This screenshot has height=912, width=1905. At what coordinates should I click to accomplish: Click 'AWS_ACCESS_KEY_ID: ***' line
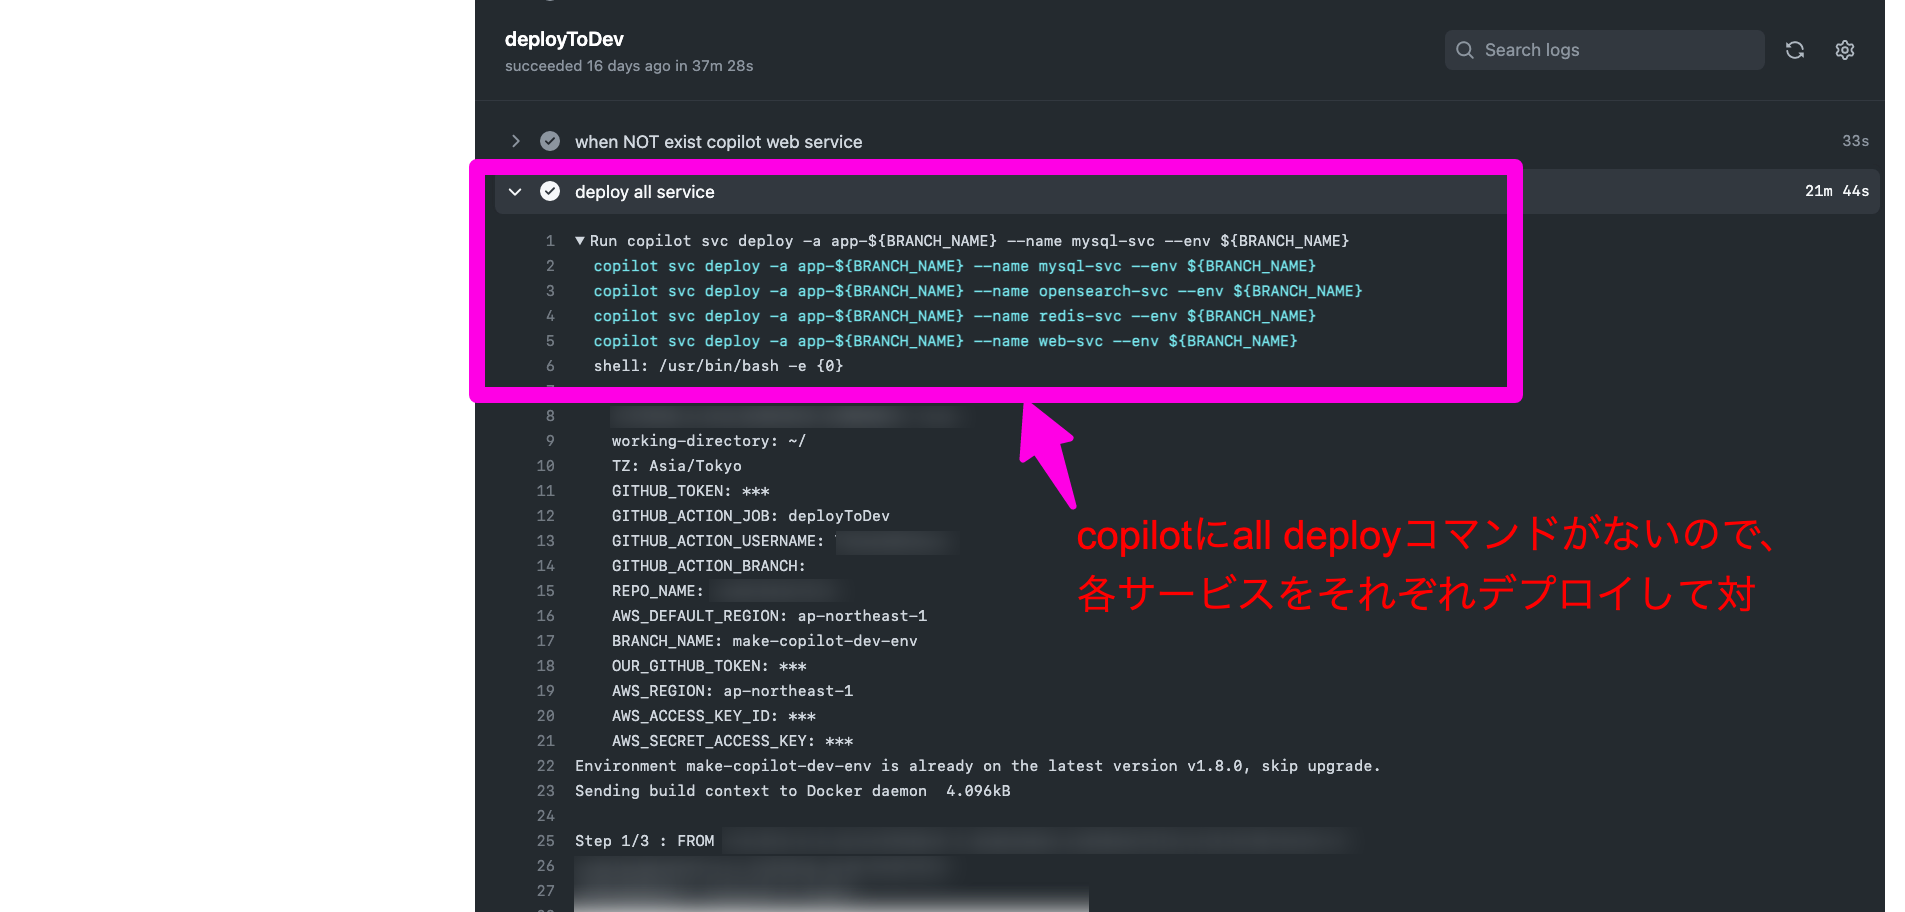tap(714, 716)
